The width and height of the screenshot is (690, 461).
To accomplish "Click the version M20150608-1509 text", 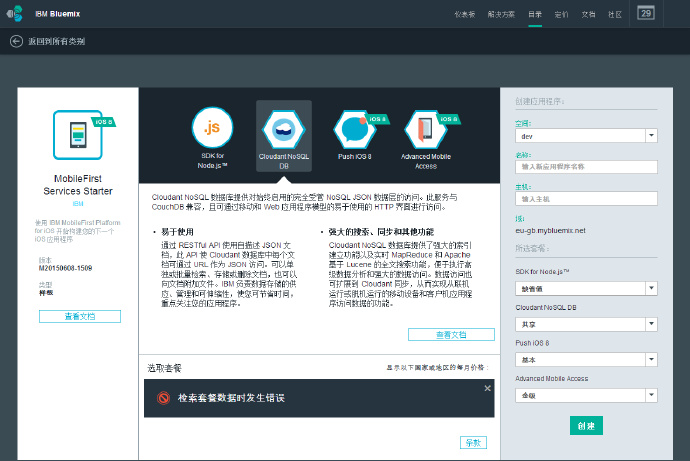I will (x=66, y=268).
